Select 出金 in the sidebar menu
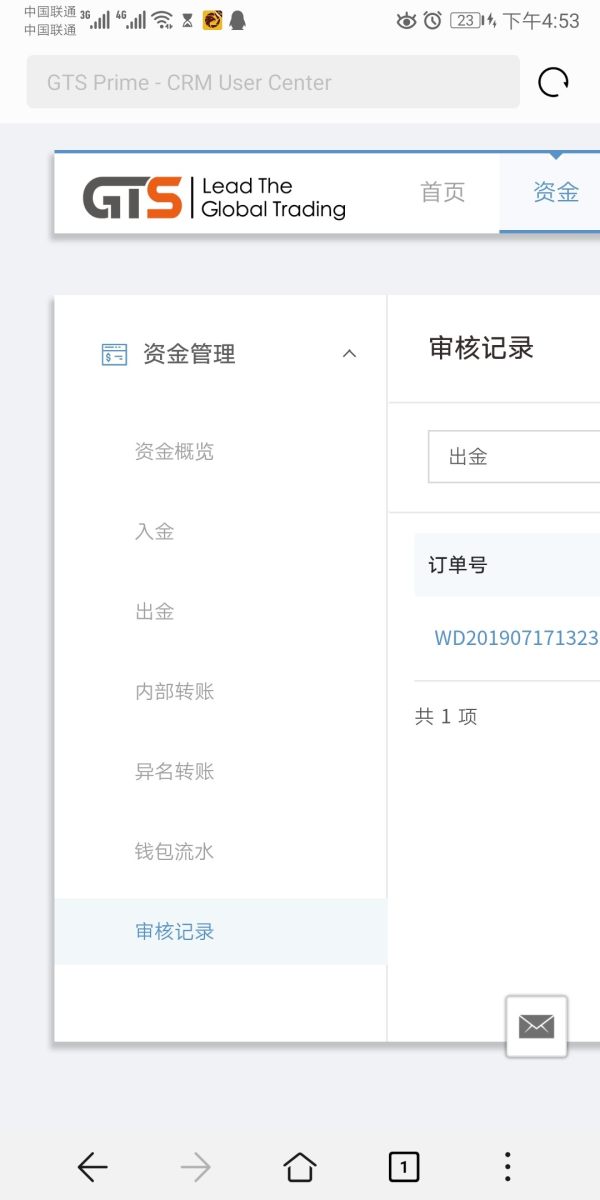Viewport: 600px width, 1200px height. (x=155, y=612)
